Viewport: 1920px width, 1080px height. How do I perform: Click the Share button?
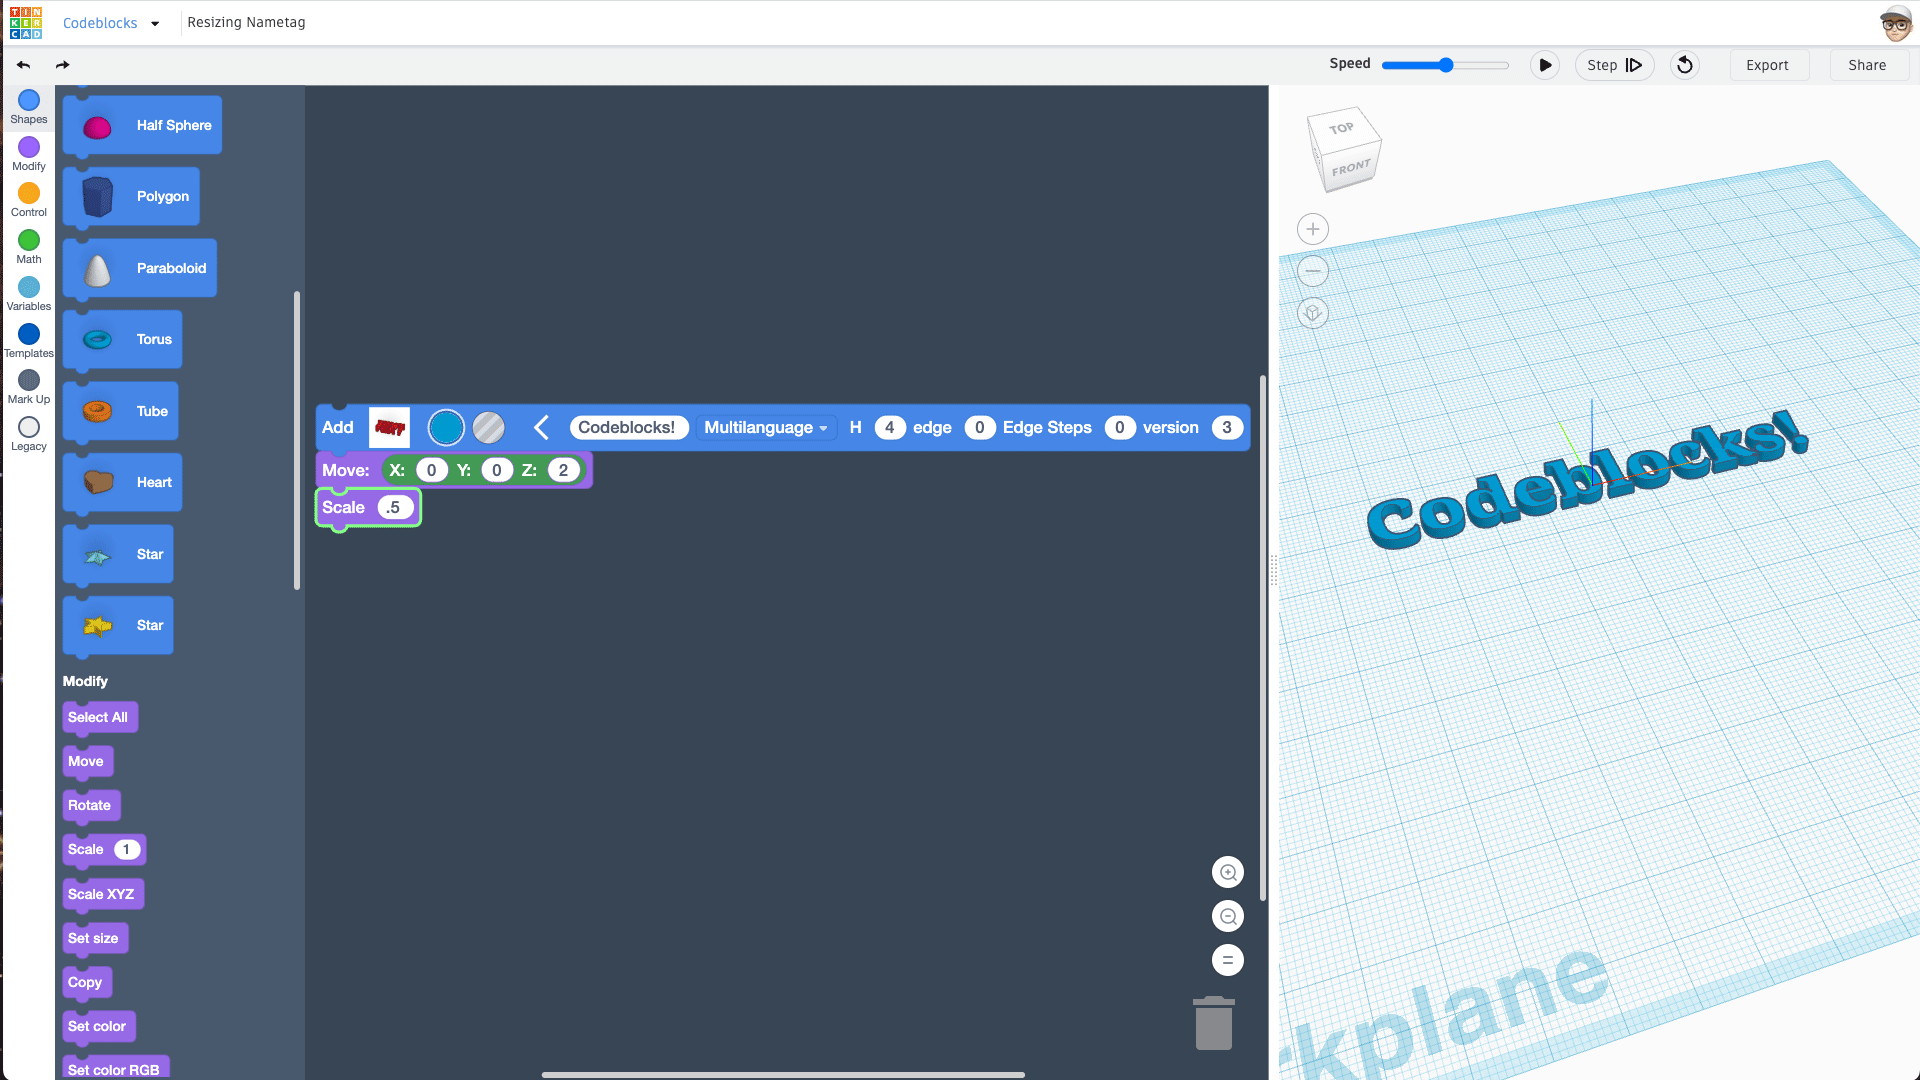pyautogui.click(x=1866, y=65)
